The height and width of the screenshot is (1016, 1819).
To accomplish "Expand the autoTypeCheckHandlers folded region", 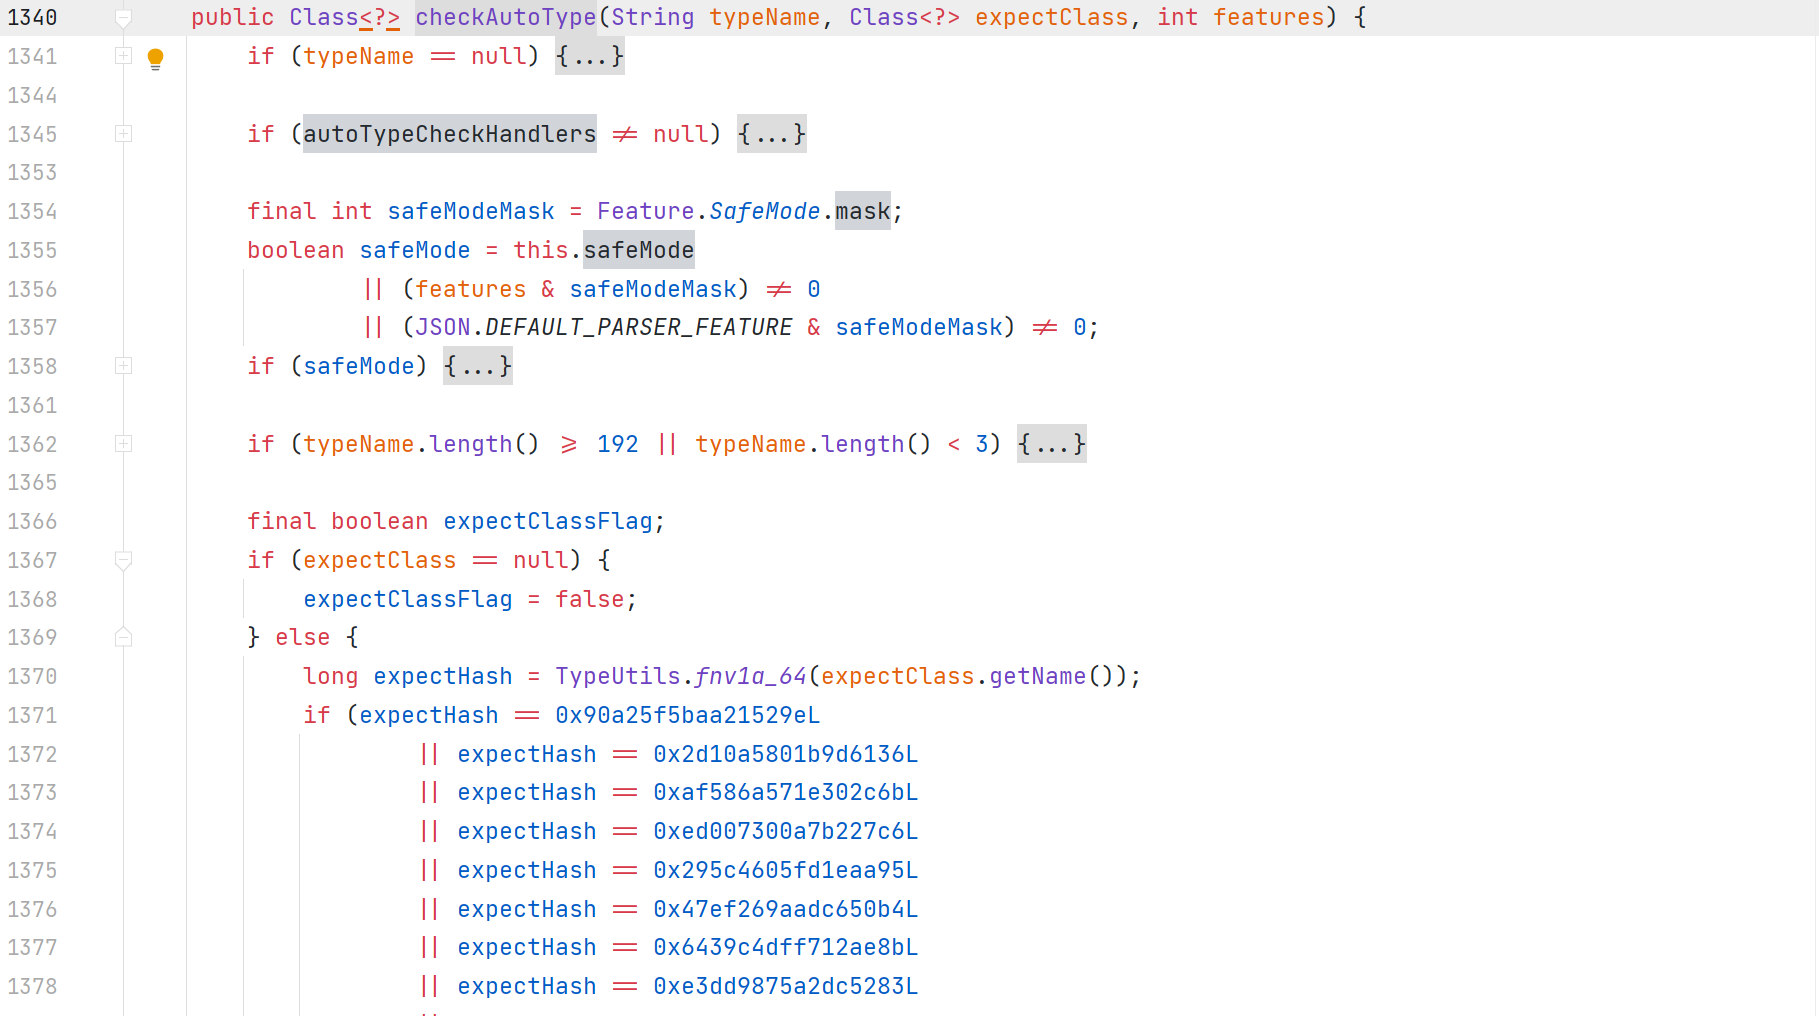I will (x=123, y=133).
